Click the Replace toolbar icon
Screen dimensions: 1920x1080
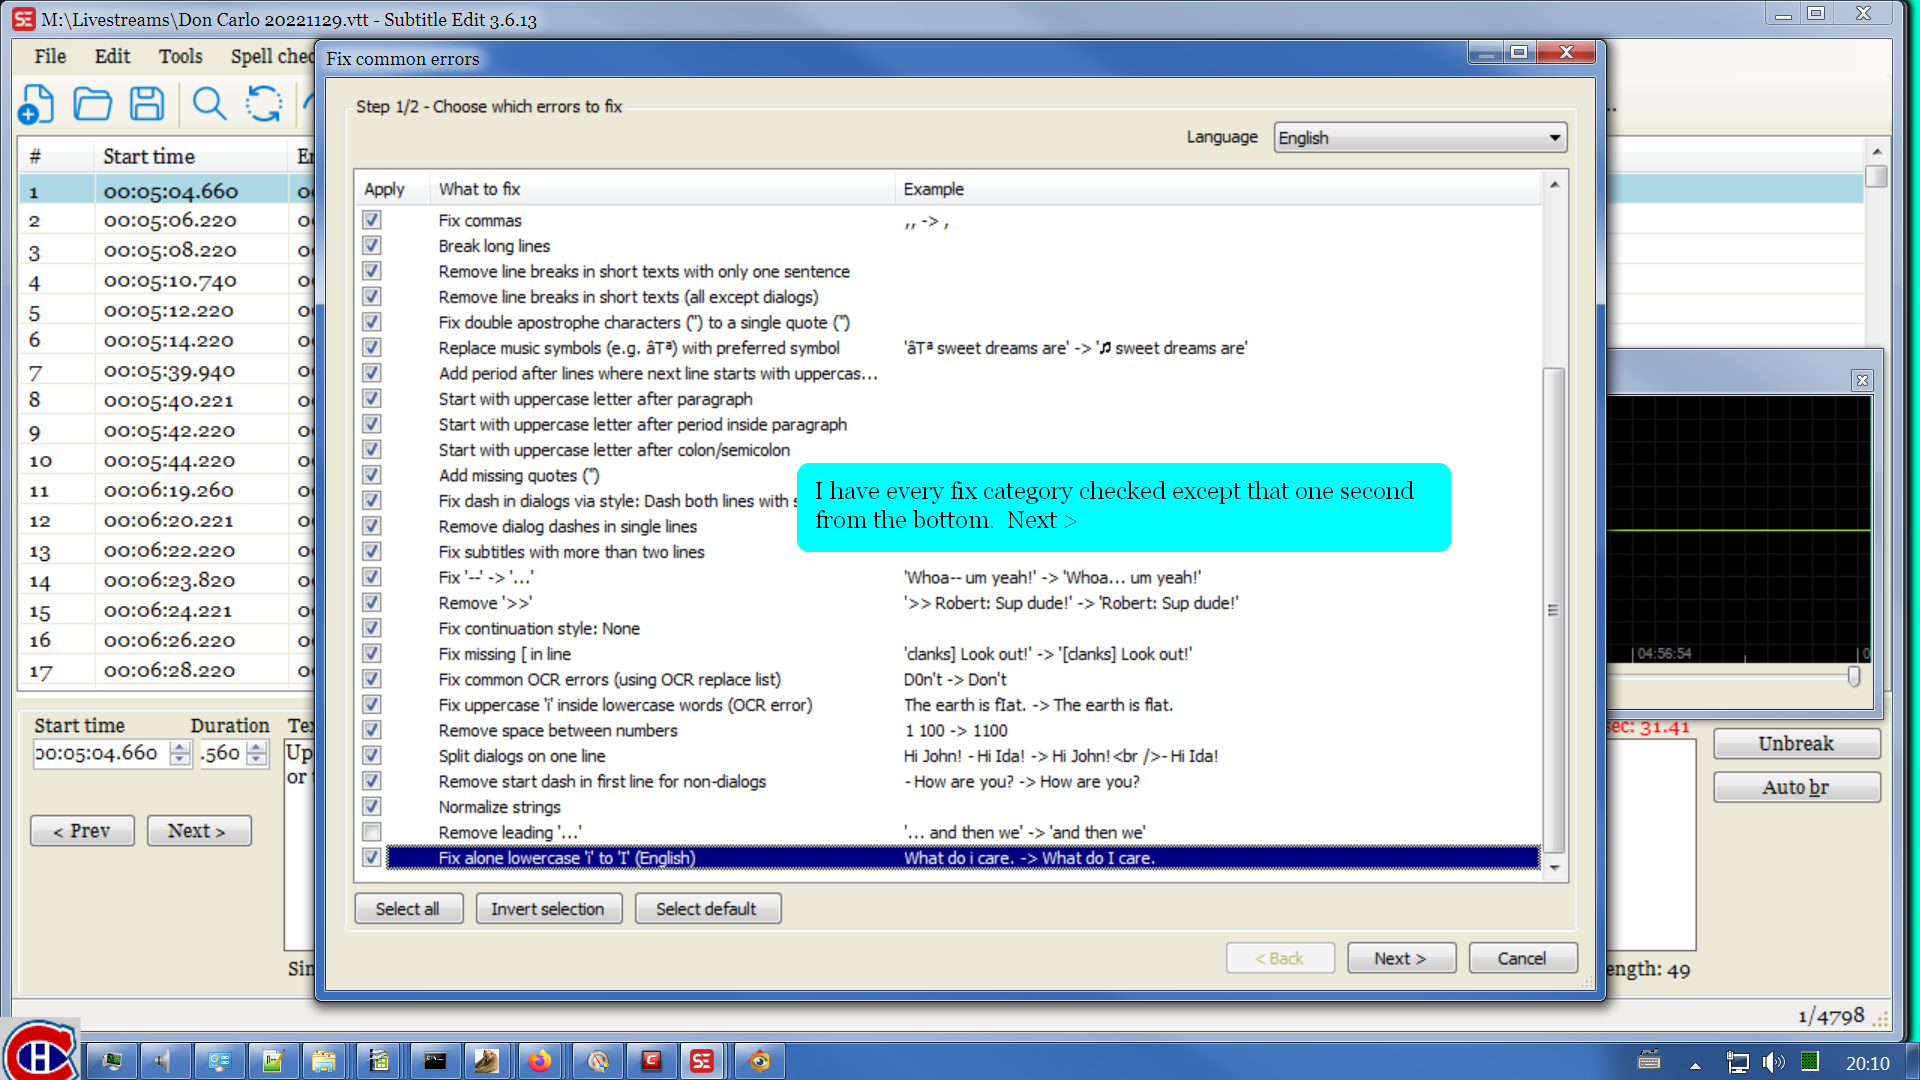click(264, 104)
